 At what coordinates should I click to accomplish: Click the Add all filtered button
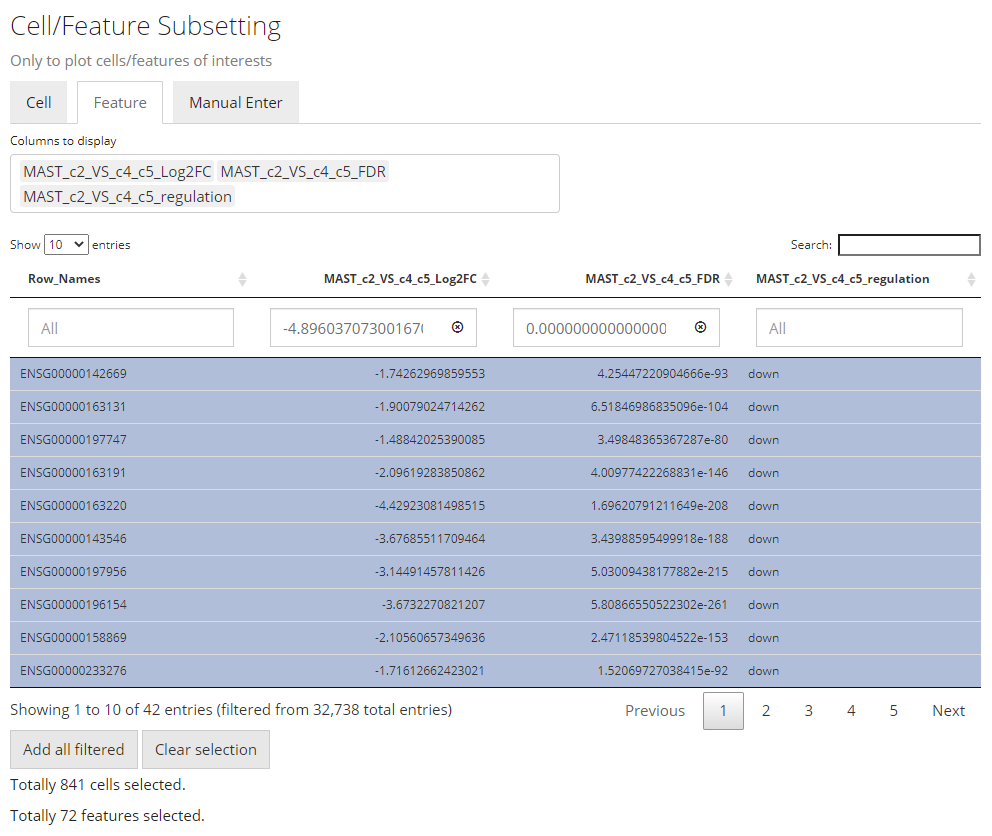coord(74,749)
